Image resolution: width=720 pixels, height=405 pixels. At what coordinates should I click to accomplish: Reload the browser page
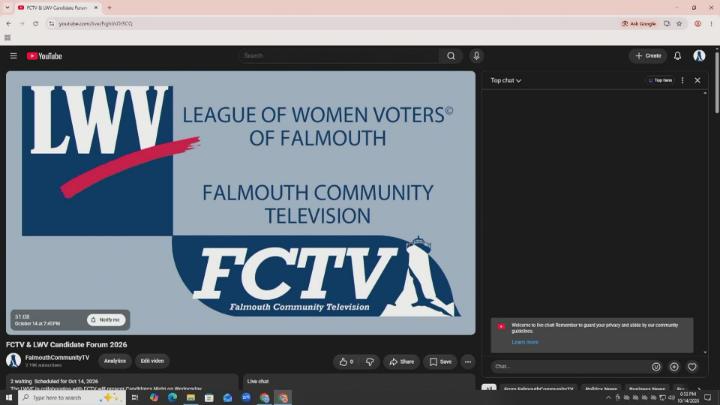[35, 23]
